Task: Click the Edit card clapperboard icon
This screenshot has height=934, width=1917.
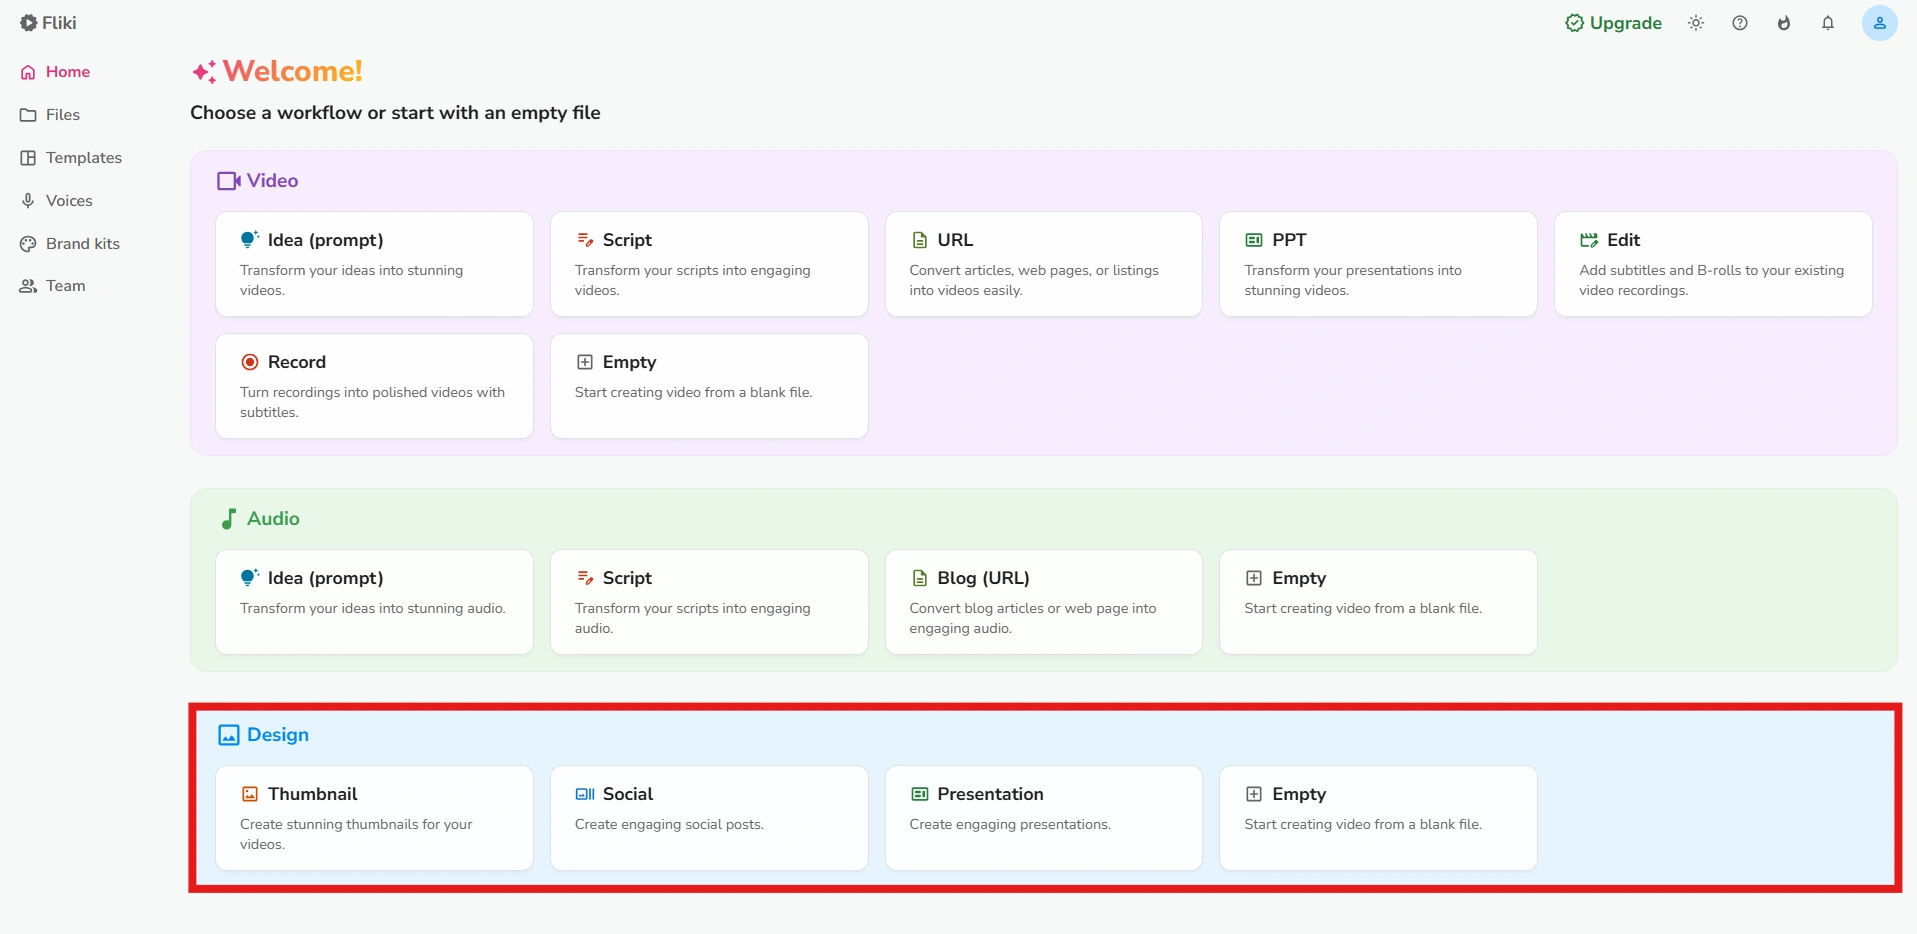Action: pos(1589,240)
